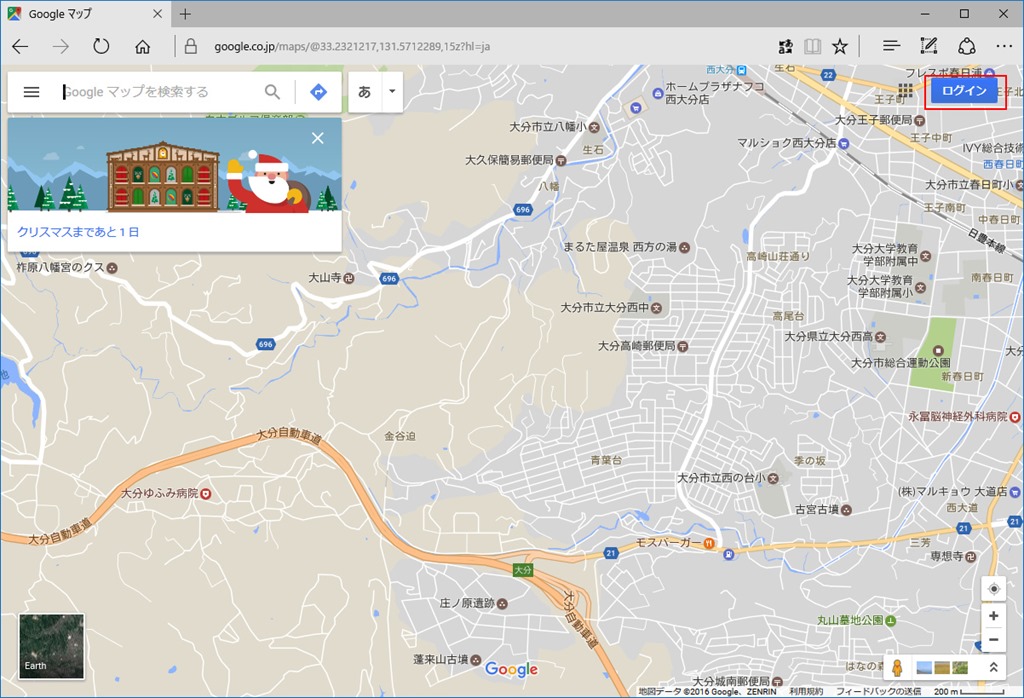Click the ログイン button
The height and width of the screenshot is (698, 1024).
click(965, 91)
